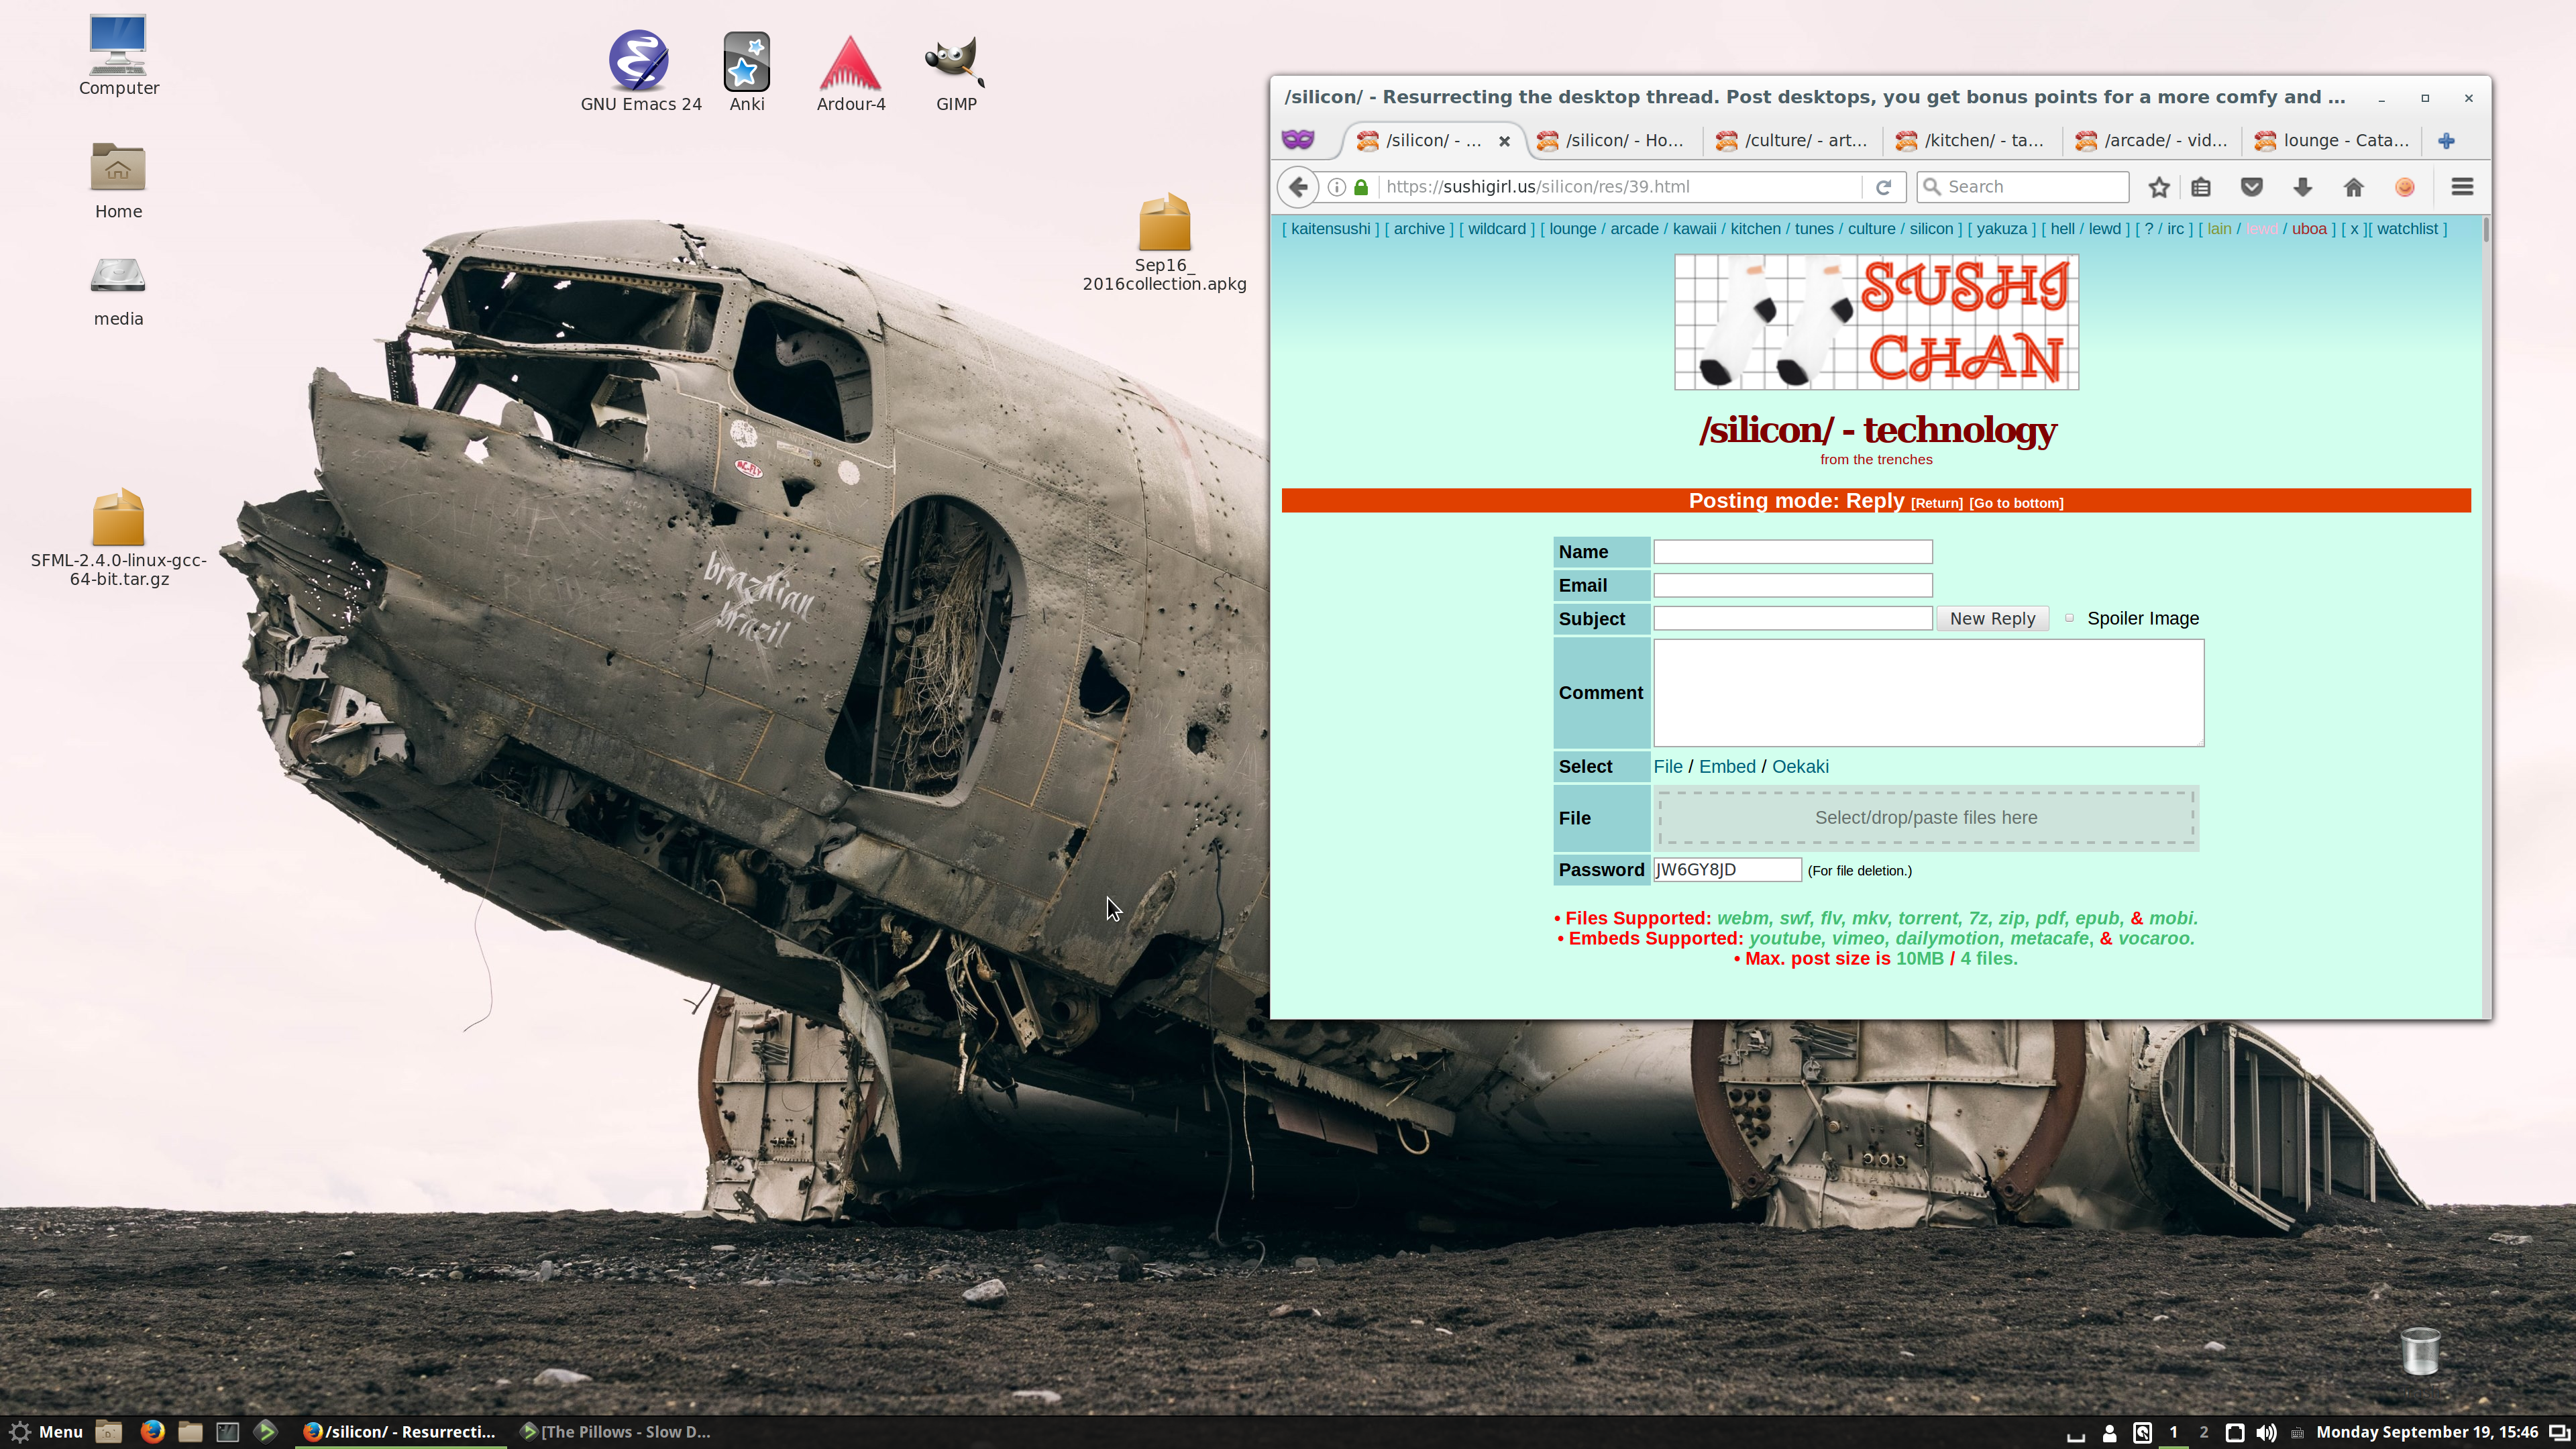Open the site identity info icon
Screen dimensions: 2576x1449
tap(1336, 187)
